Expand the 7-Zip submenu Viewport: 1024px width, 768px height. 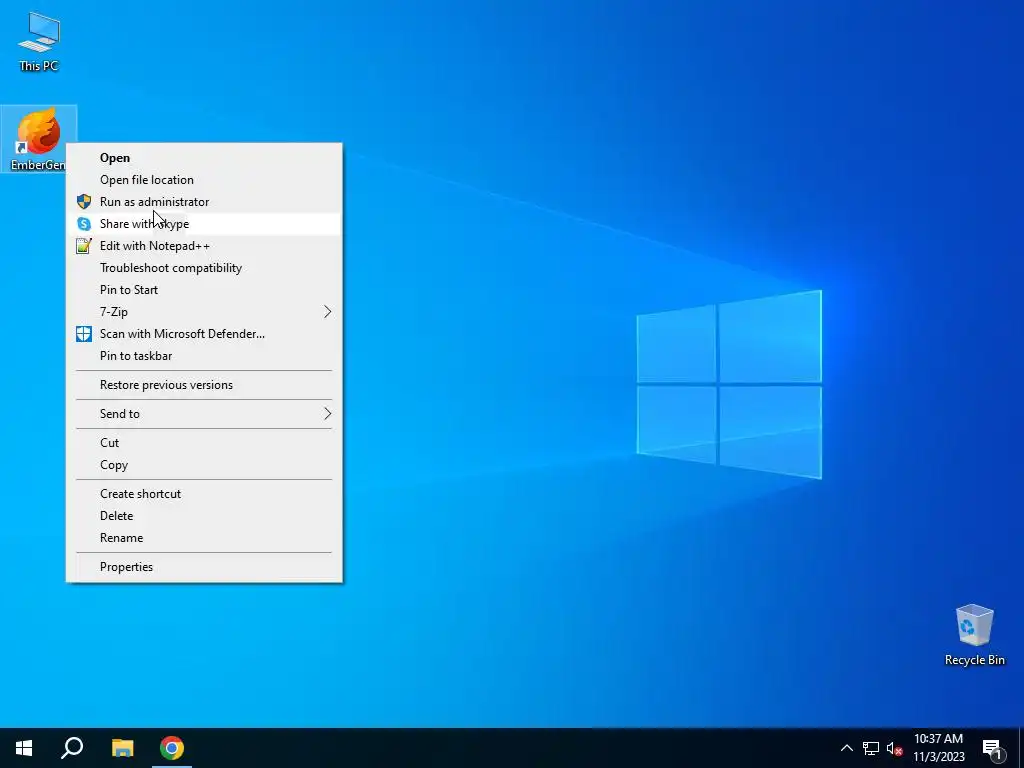[x=204, y=312]
